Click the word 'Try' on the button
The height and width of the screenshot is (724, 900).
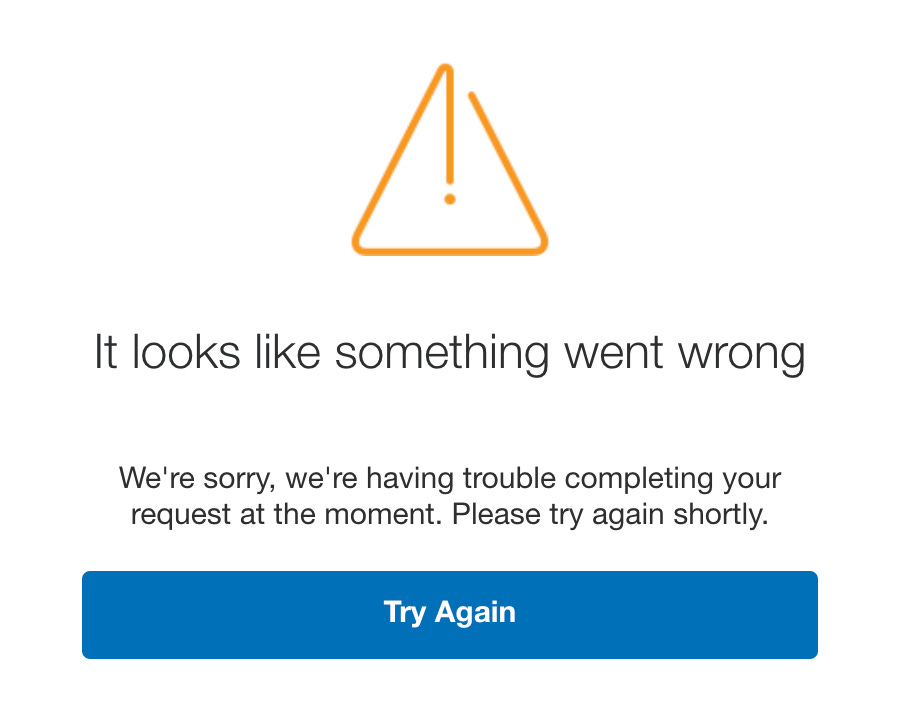[x=405, y=613]
